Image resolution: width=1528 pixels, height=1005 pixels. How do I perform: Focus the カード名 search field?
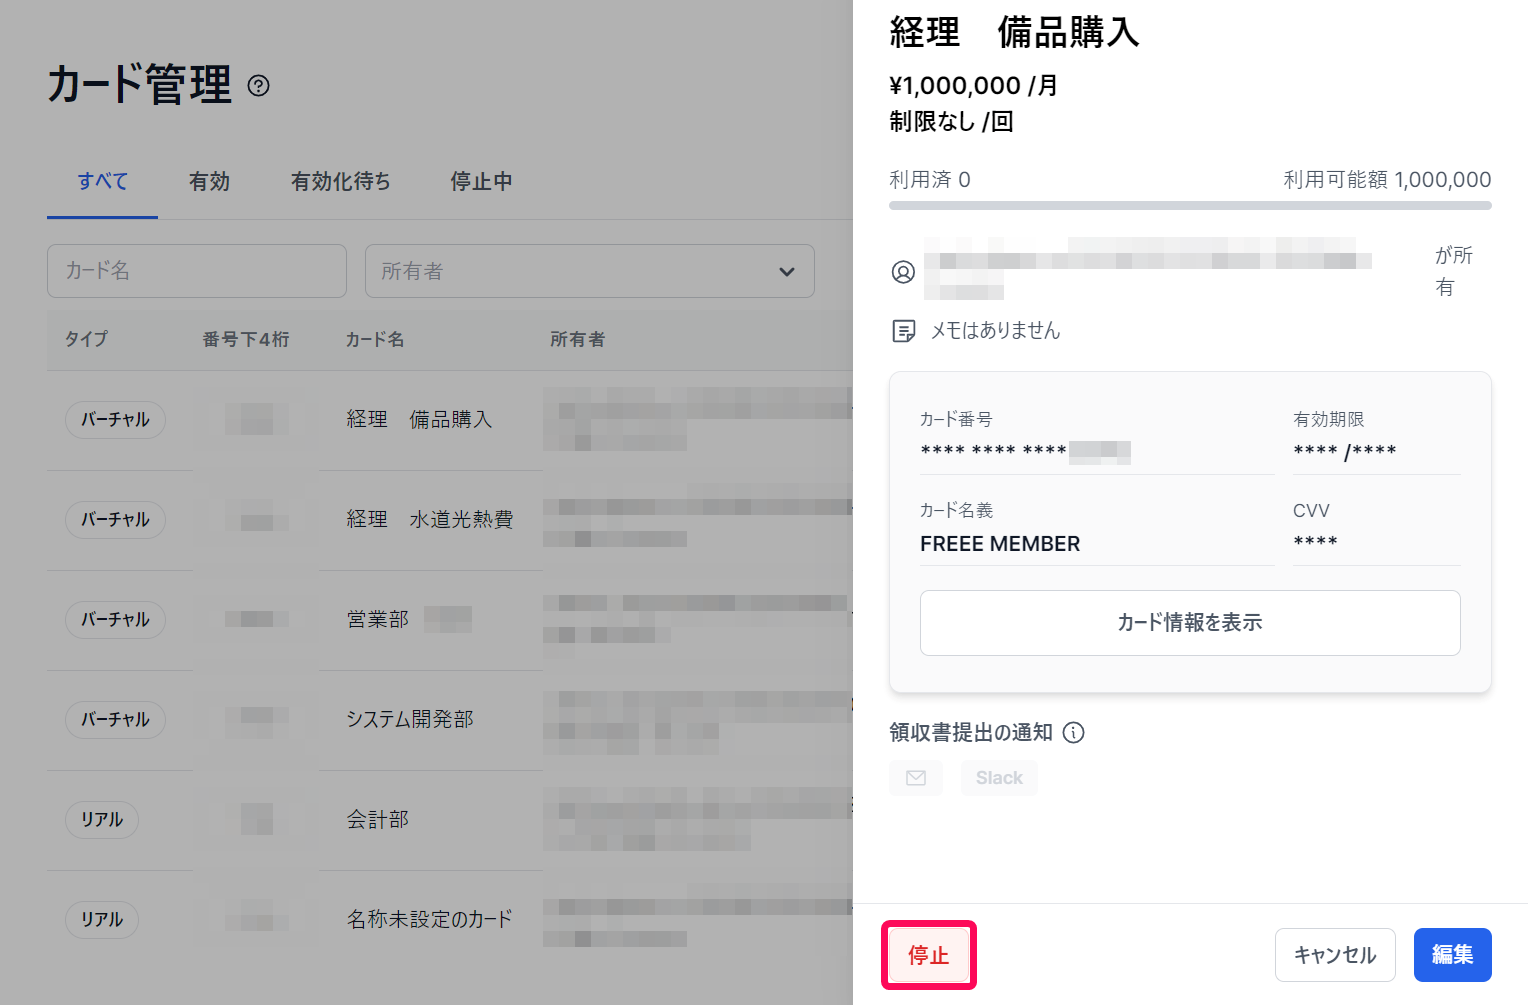197,271
